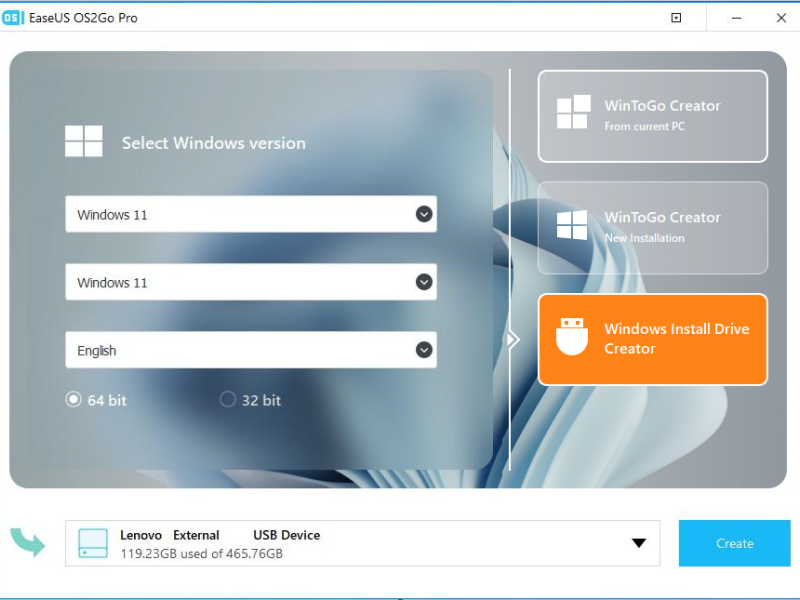Choose WinToGo Creator New Installation
Viewport: 800px width, 600px height.
[x=653, y=228]
